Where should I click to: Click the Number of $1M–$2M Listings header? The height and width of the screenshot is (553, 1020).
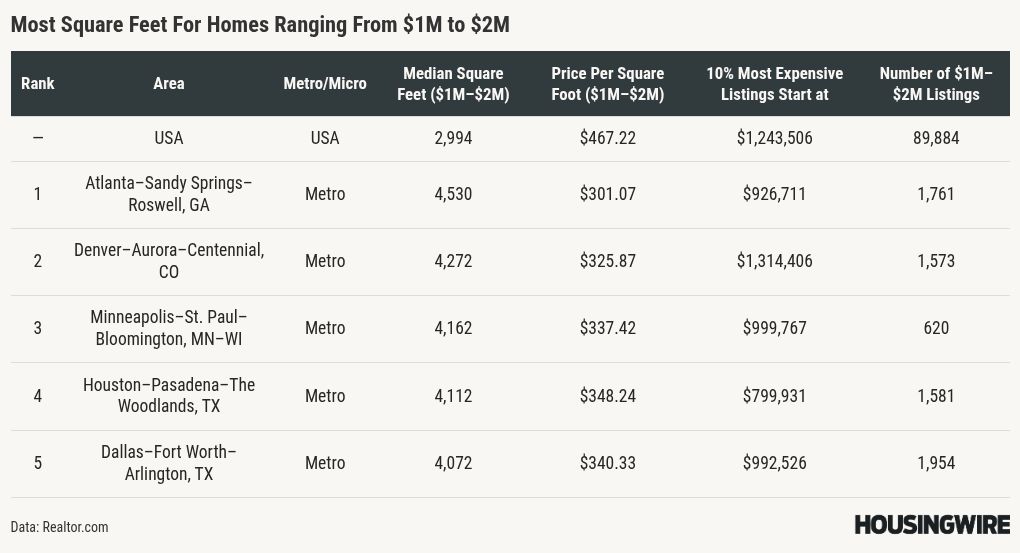pos(936,84)
